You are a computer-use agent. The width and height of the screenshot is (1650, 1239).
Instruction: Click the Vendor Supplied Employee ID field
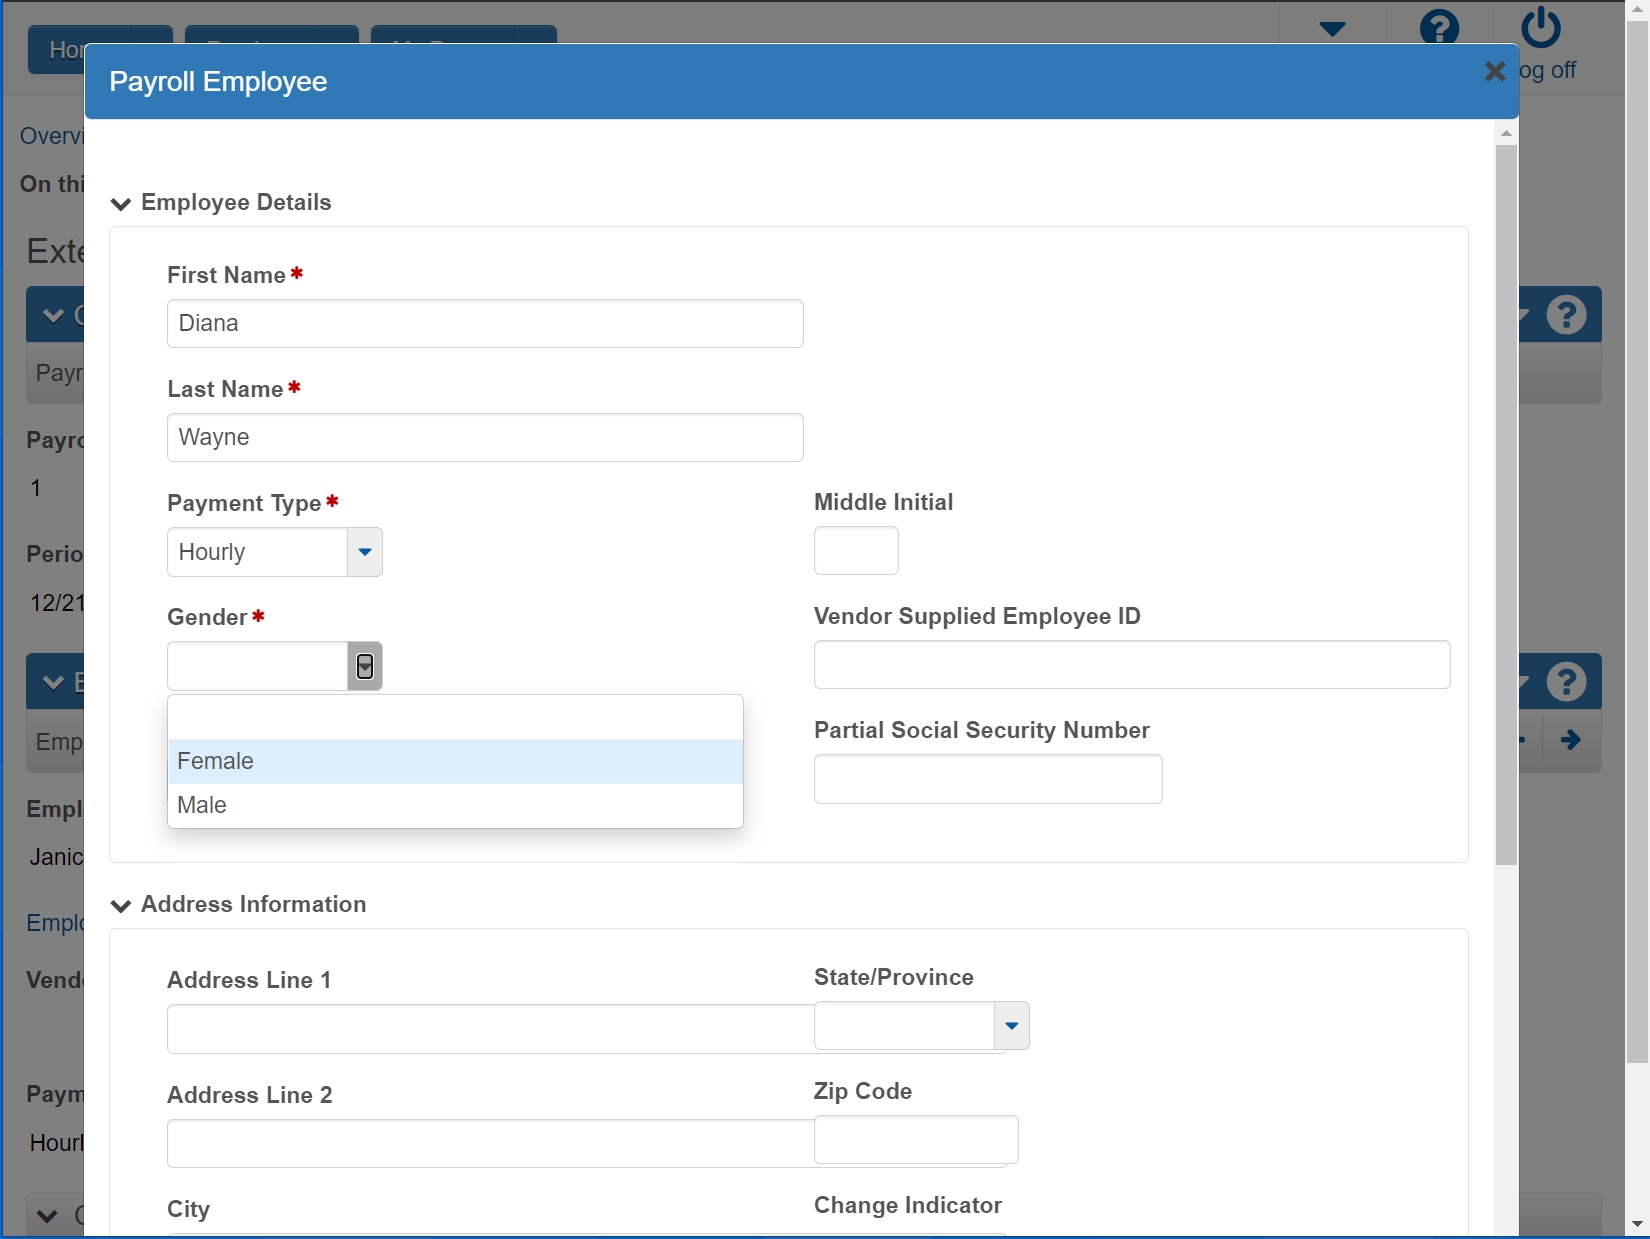pos(1132,664)
